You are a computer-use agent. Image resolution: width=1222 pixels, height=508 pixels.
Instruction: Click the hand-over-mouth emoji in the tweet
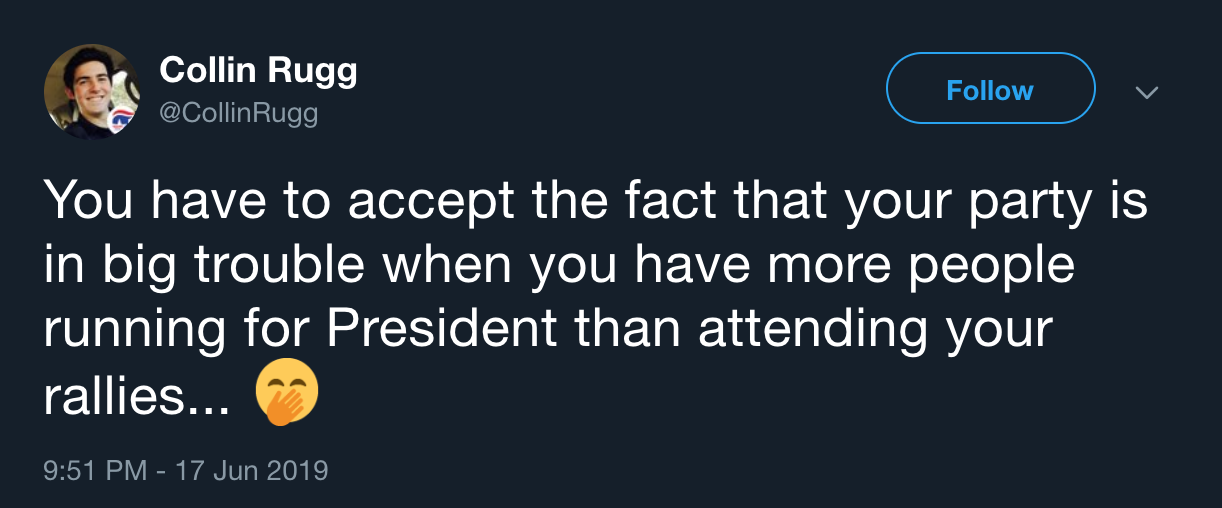288,394
